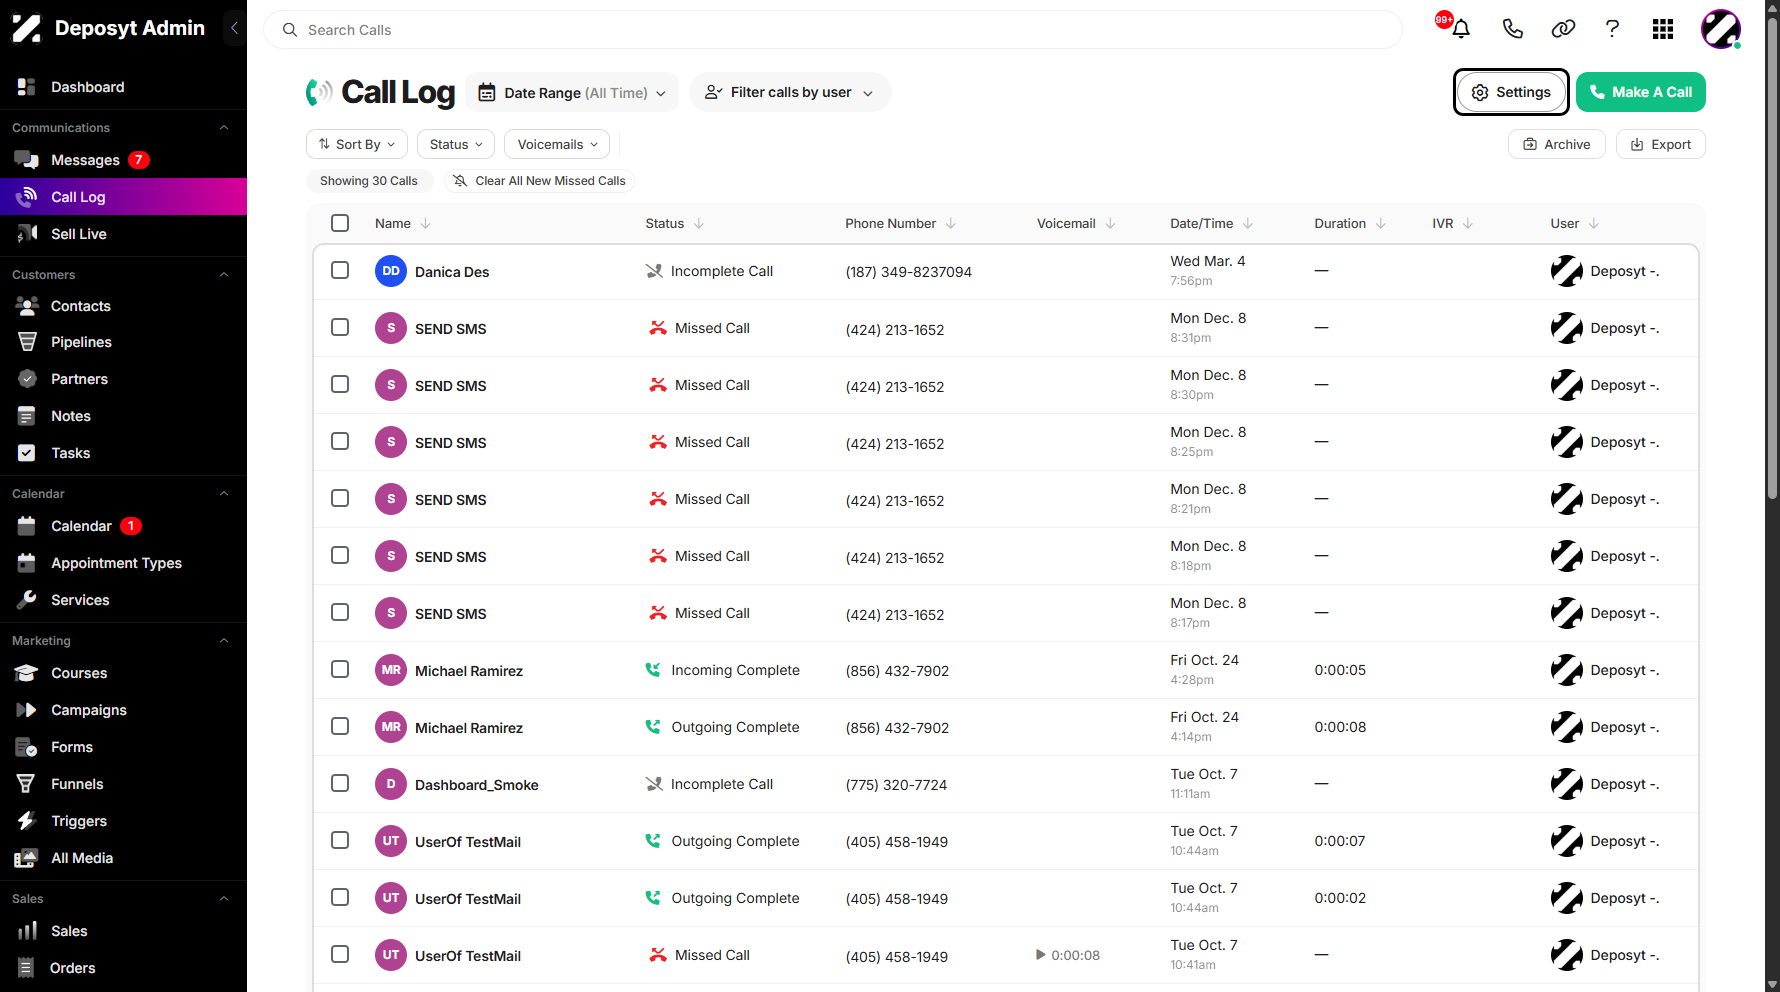
Task: Expand the Sort By dropdown
Action: (357, 144)
